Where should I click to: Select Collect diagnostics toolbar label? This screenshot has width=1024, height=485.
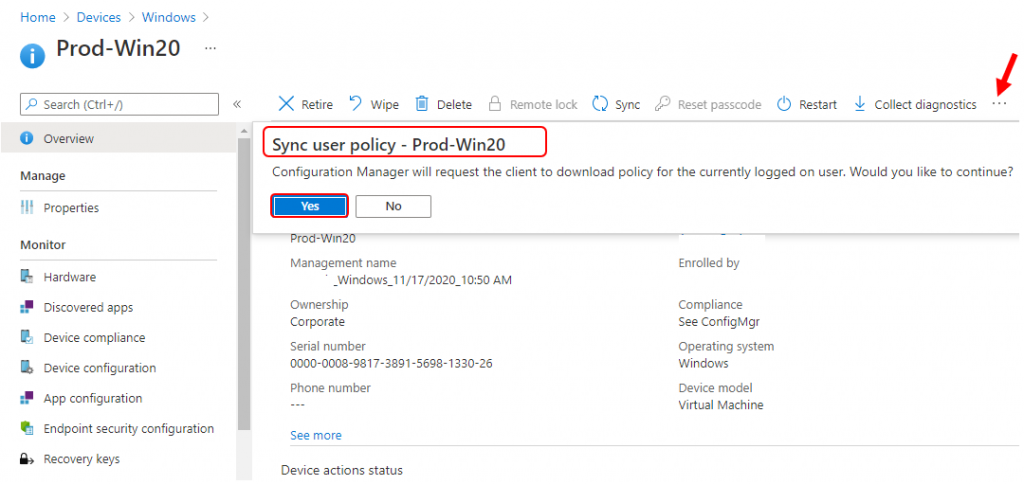(925, 104)
